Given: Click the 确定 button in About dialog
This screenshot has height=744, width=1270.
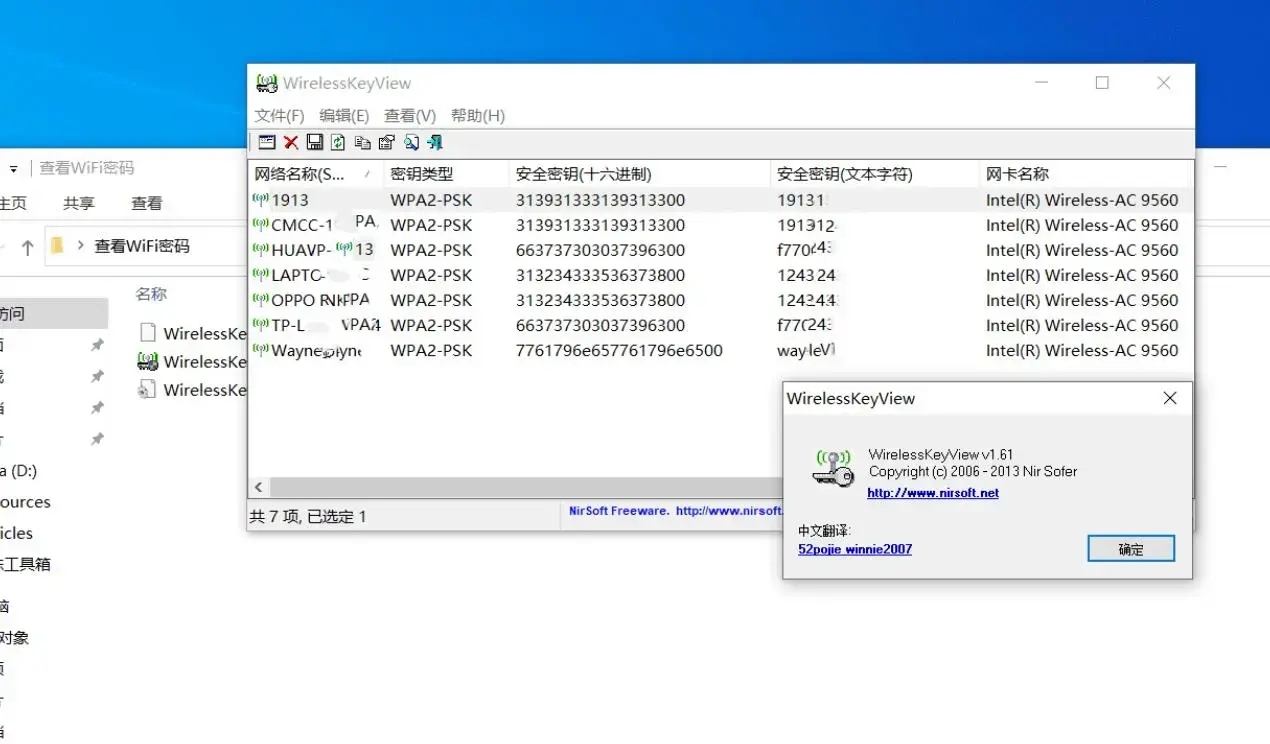Looking at the screenshot, I should click(x=1131, y=548).
